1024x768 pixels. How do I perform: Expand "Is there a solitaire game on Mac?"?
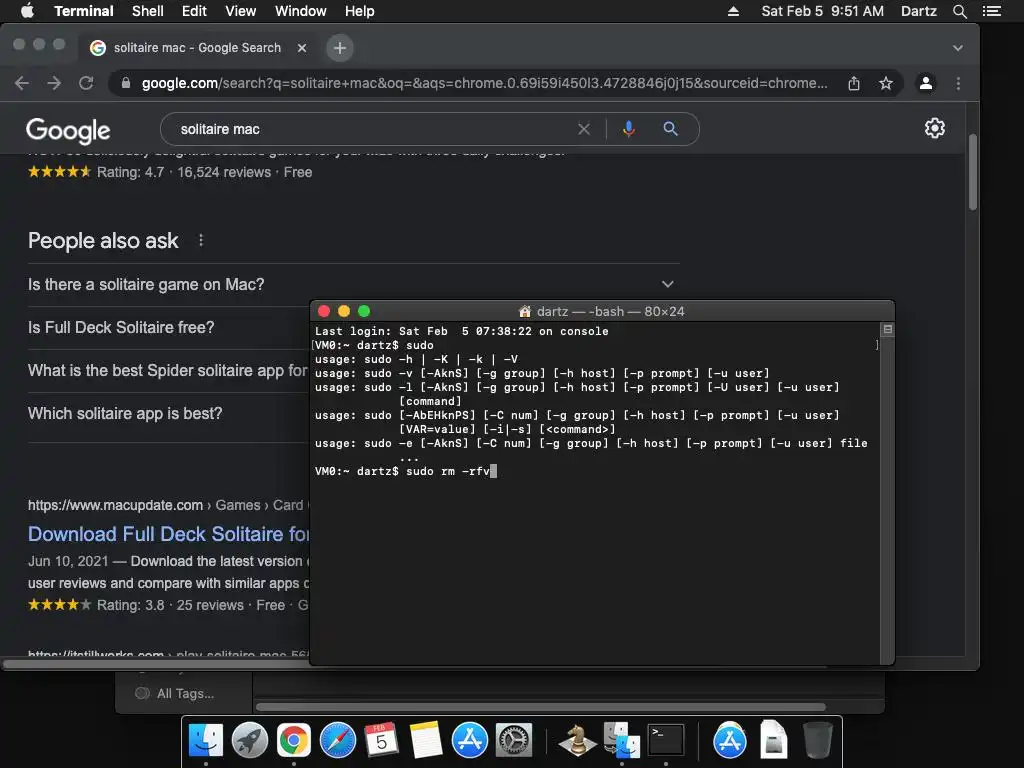(353, 284)
